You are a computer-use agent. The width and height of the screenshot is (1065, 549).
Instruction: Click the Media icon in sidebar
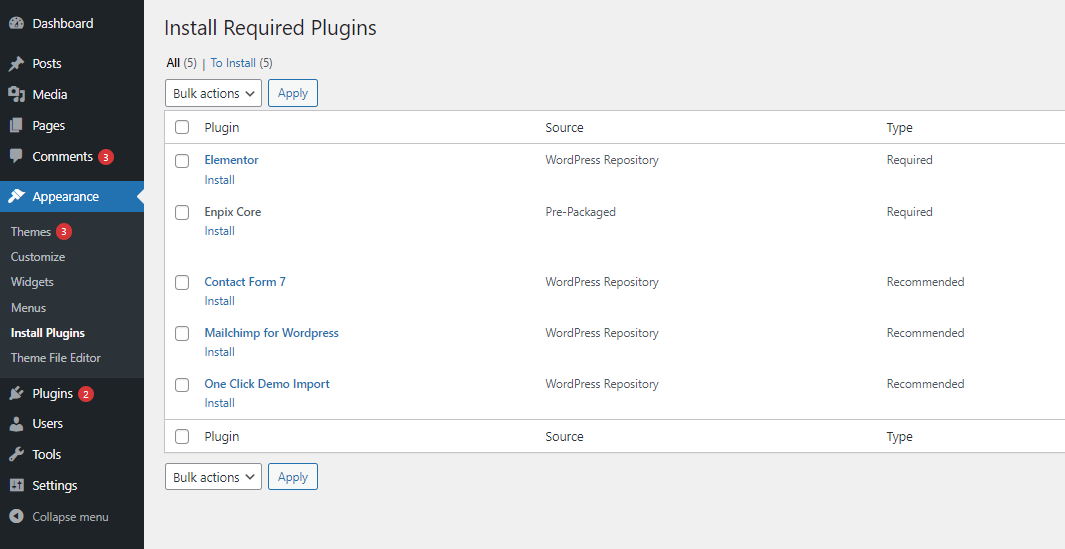[x=16, y=94]
